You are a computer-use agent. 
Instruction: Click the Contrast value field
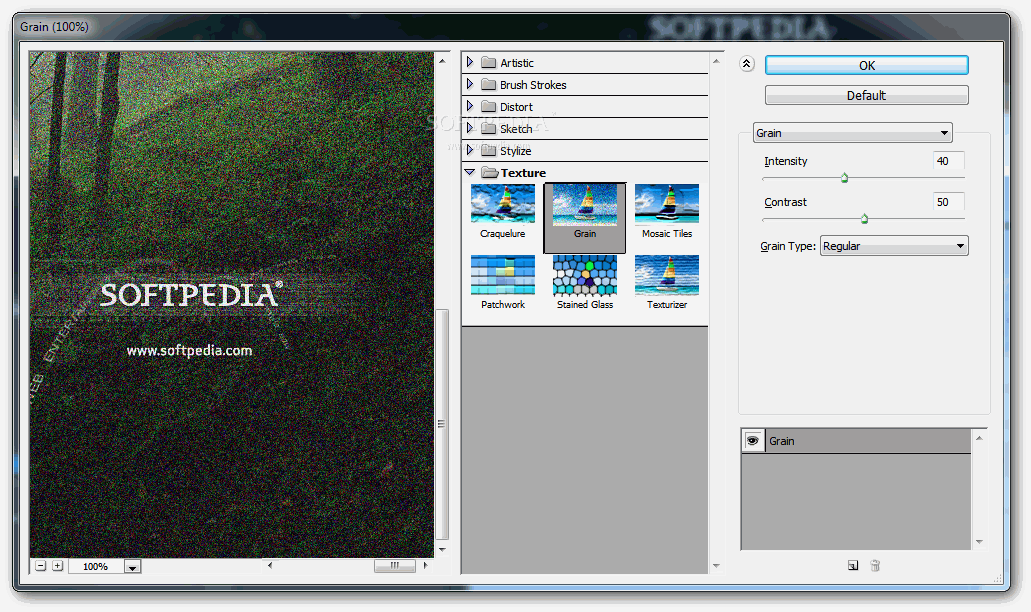[948, 202]
